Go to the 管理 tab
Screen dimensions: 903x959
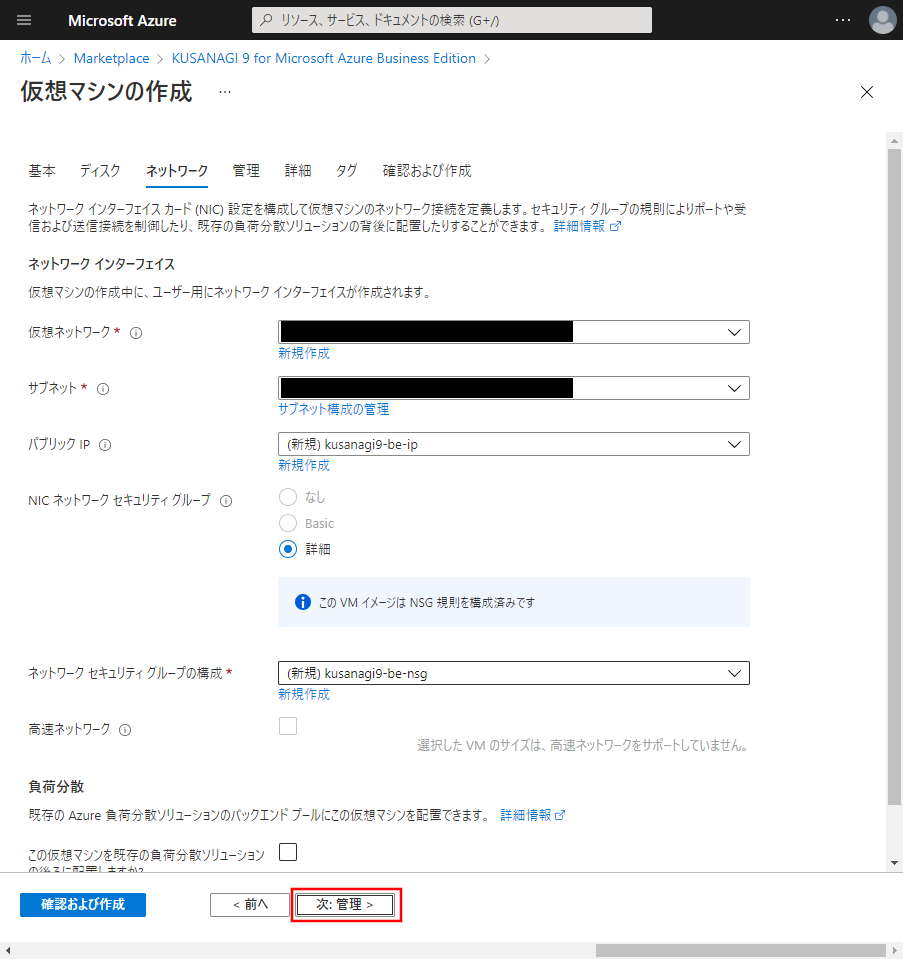tap(246, 171)
